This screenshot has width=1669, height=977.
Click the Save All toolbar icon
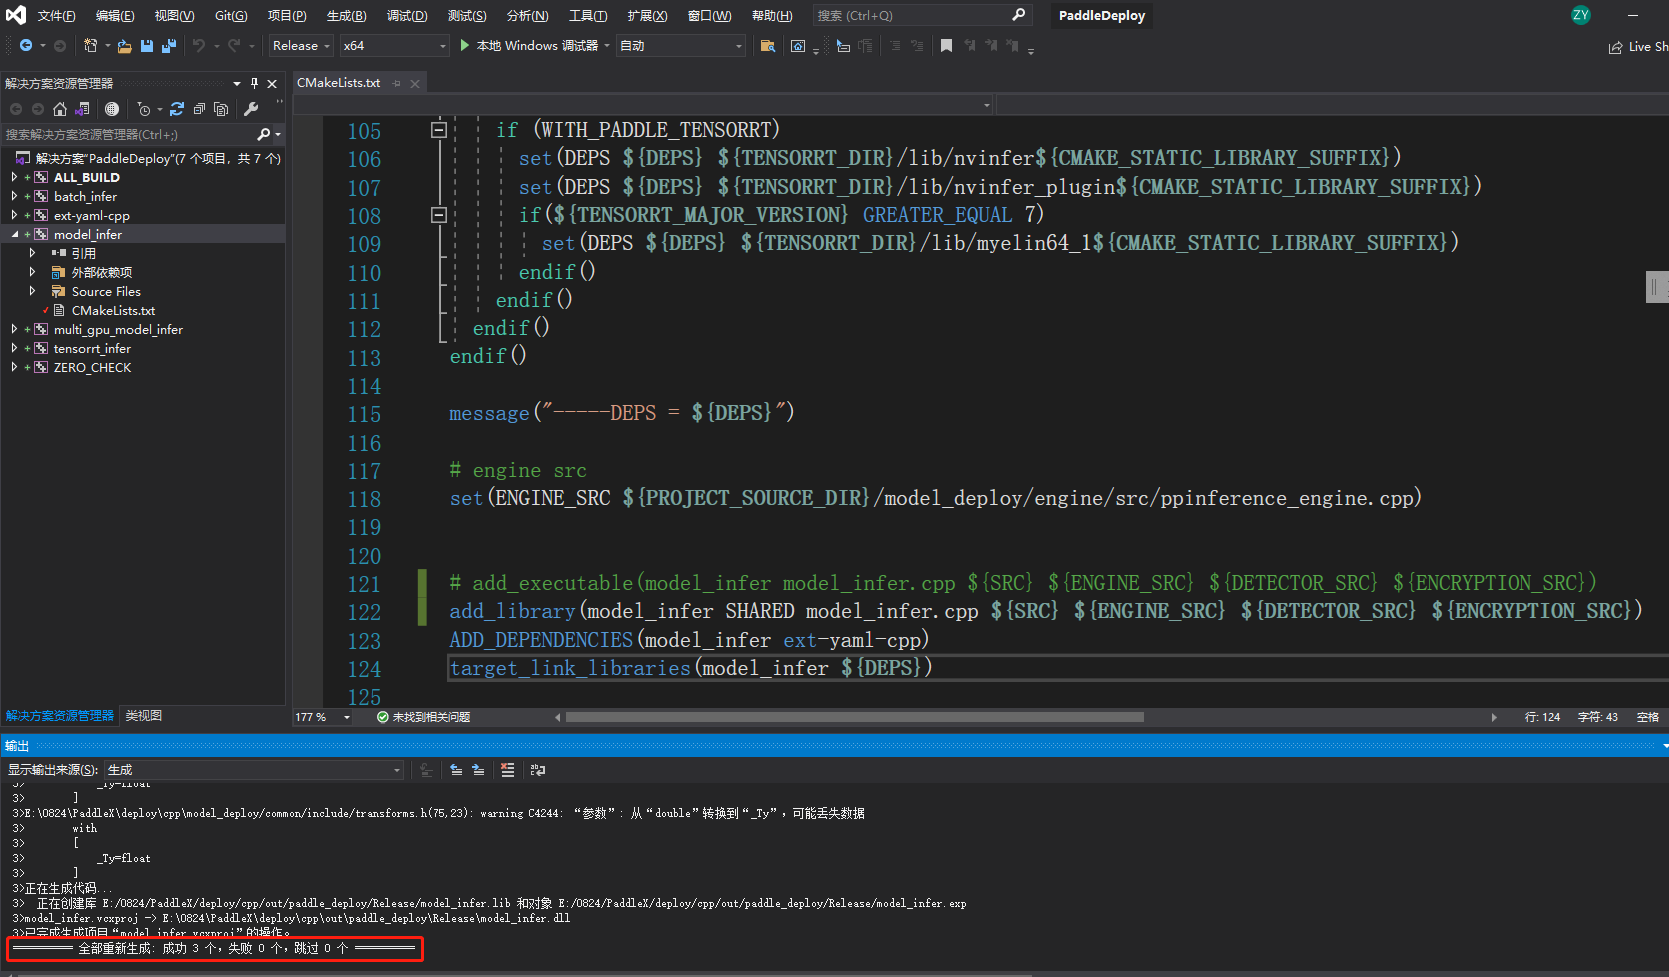168,46
